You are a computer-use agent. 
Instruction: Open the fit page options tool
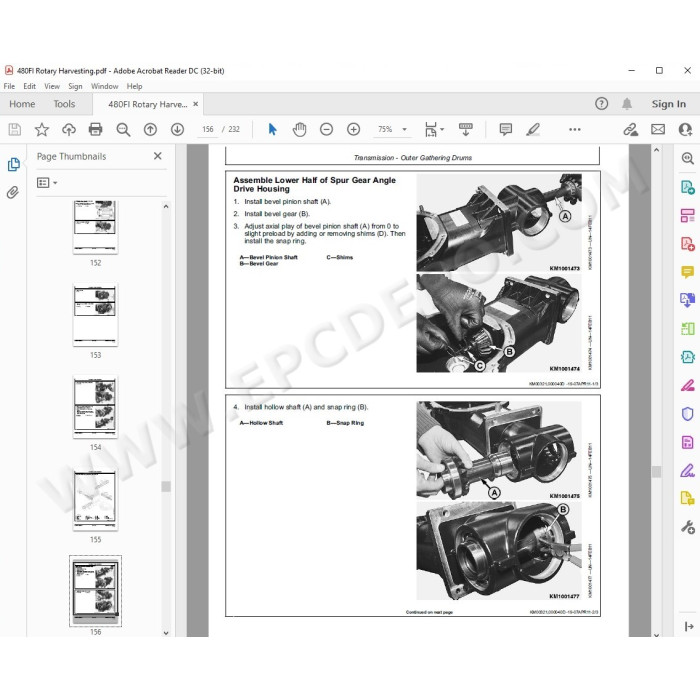point(431,129)
